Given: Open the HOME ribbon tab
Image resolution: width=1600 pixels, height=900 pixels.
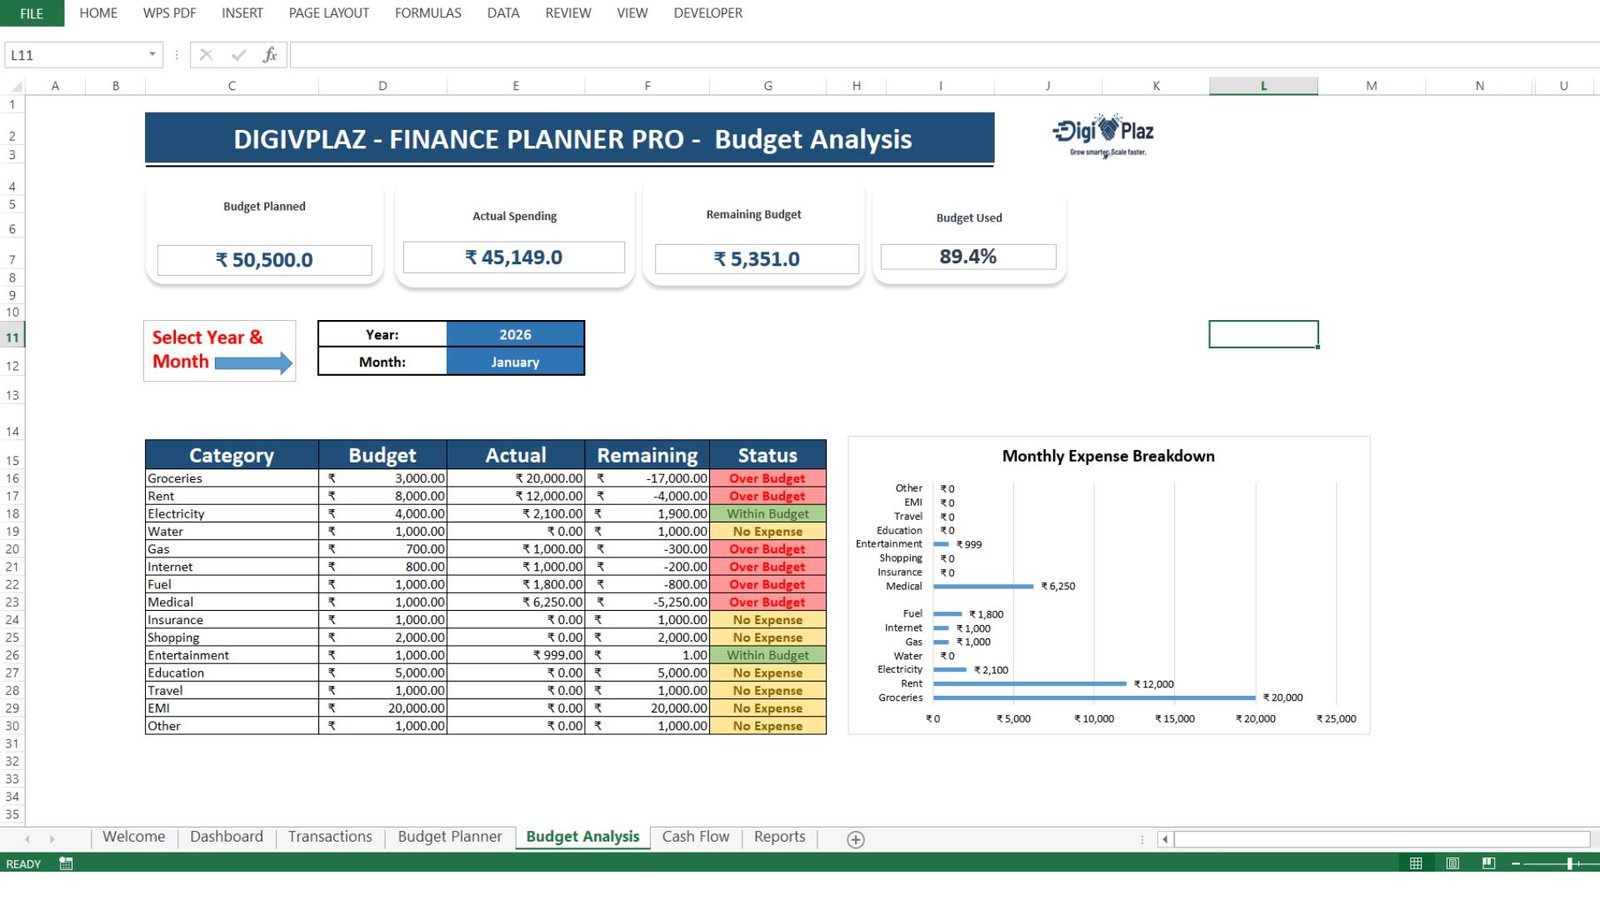Looking at the screenshot, I should coord(98,13).
